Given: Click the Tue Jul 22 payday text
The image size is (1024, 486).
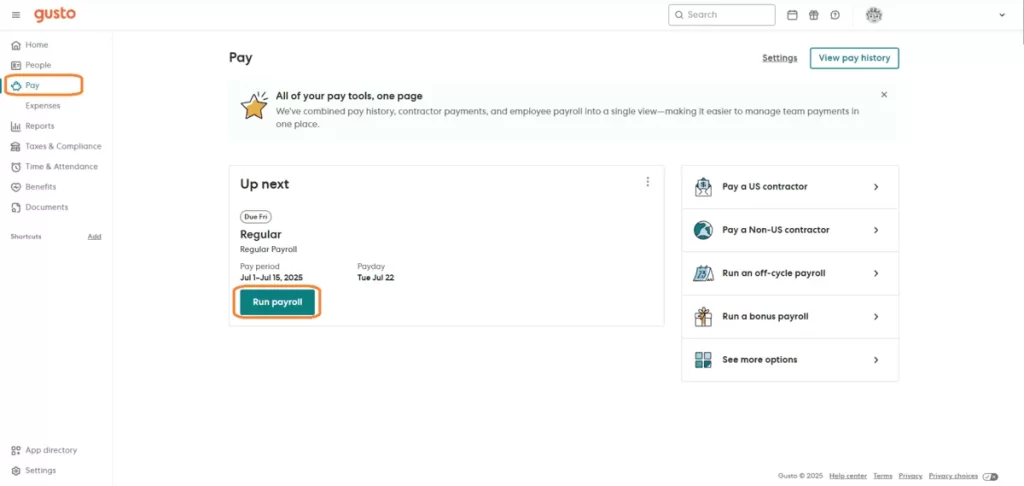Looking at the screenshot, I should pyautogui.click(x=376, y=278).
